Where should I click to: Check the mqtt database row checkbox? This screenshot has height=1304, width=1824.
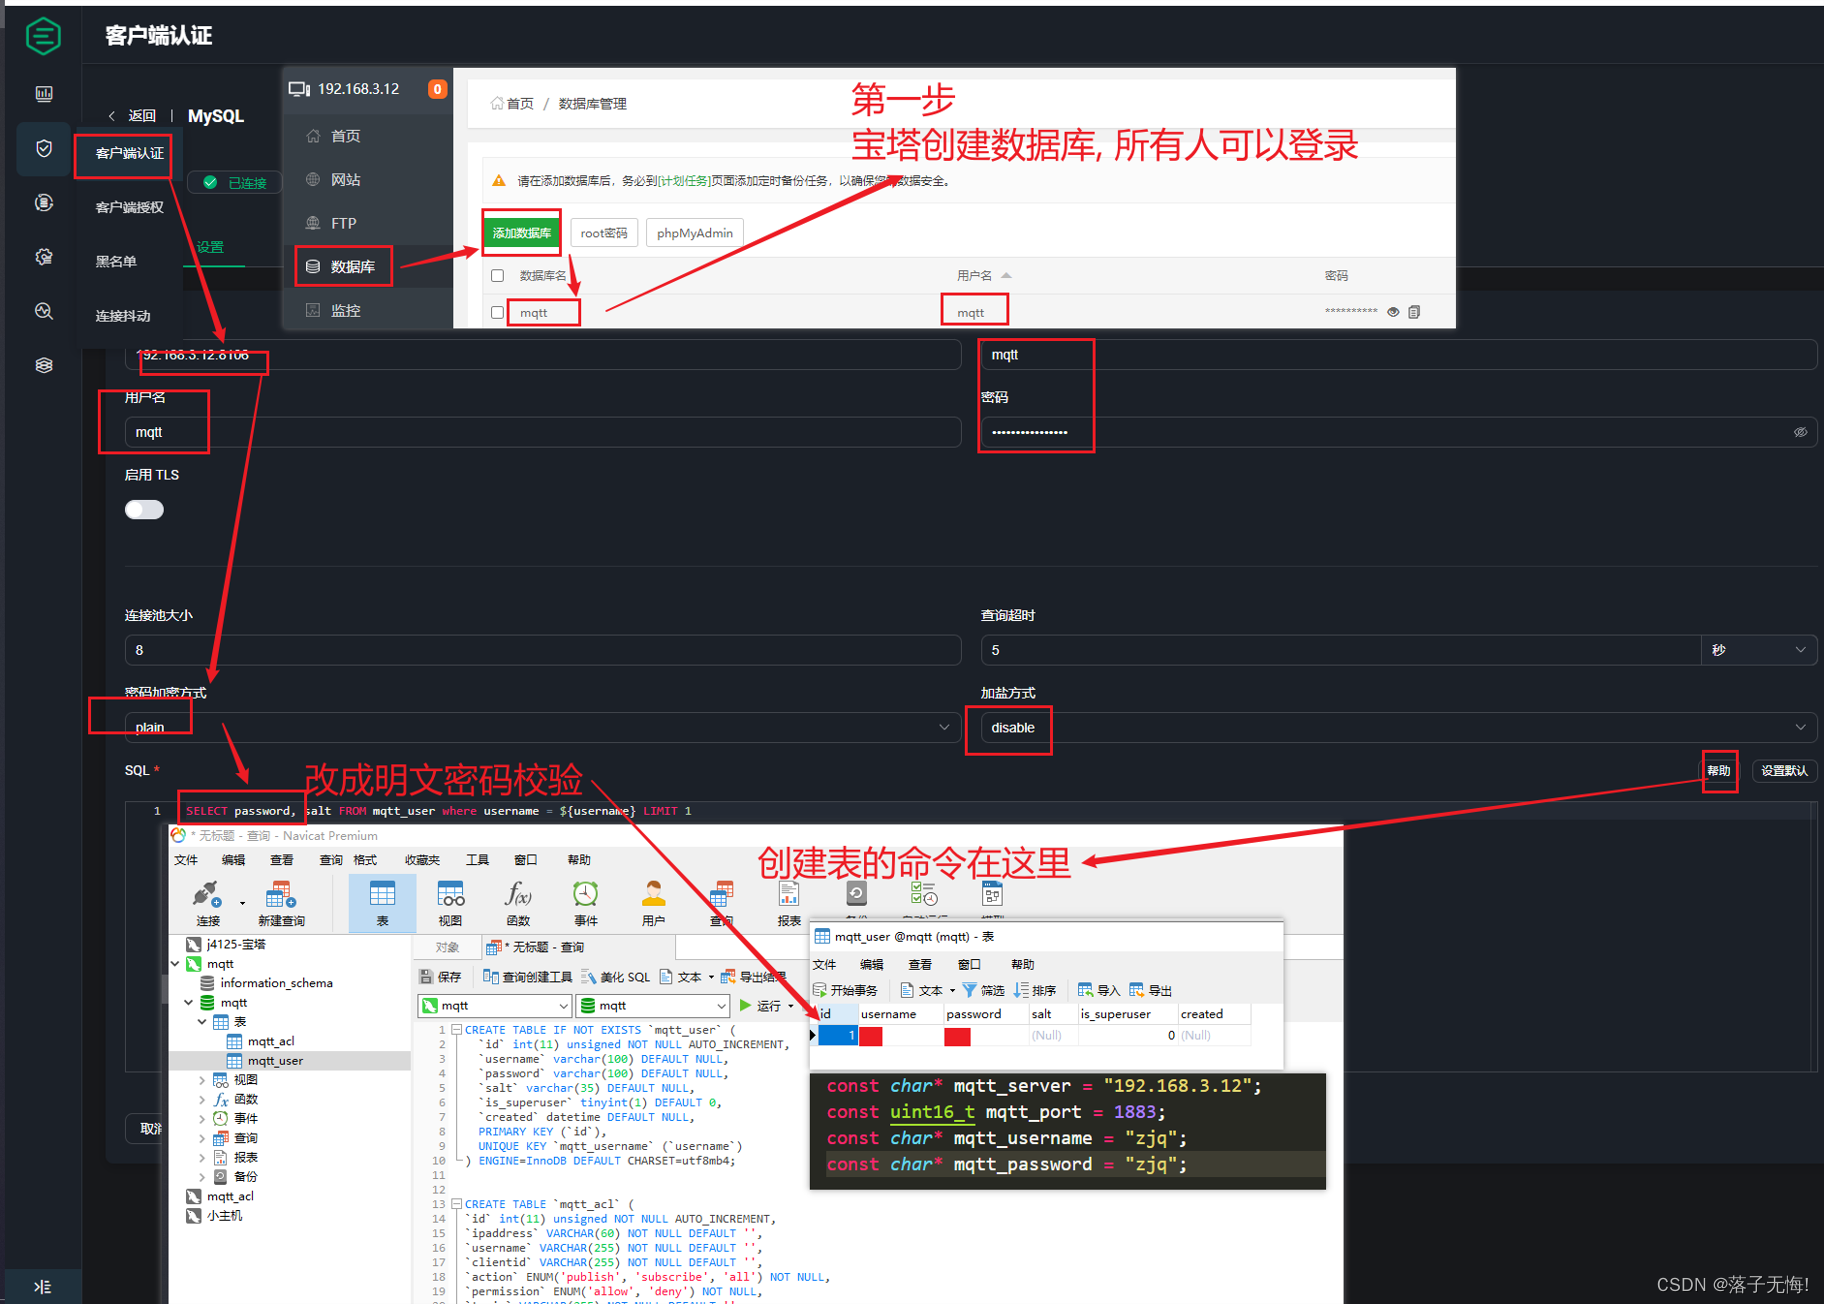(497, 313)
